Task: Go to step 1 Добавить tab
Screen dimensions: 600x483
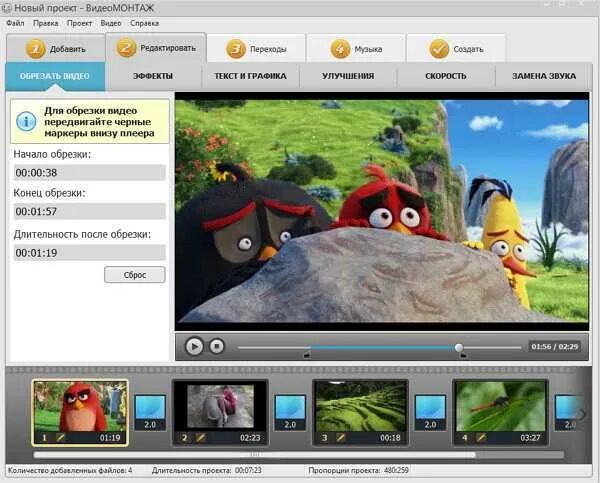Action: point(55,49)
